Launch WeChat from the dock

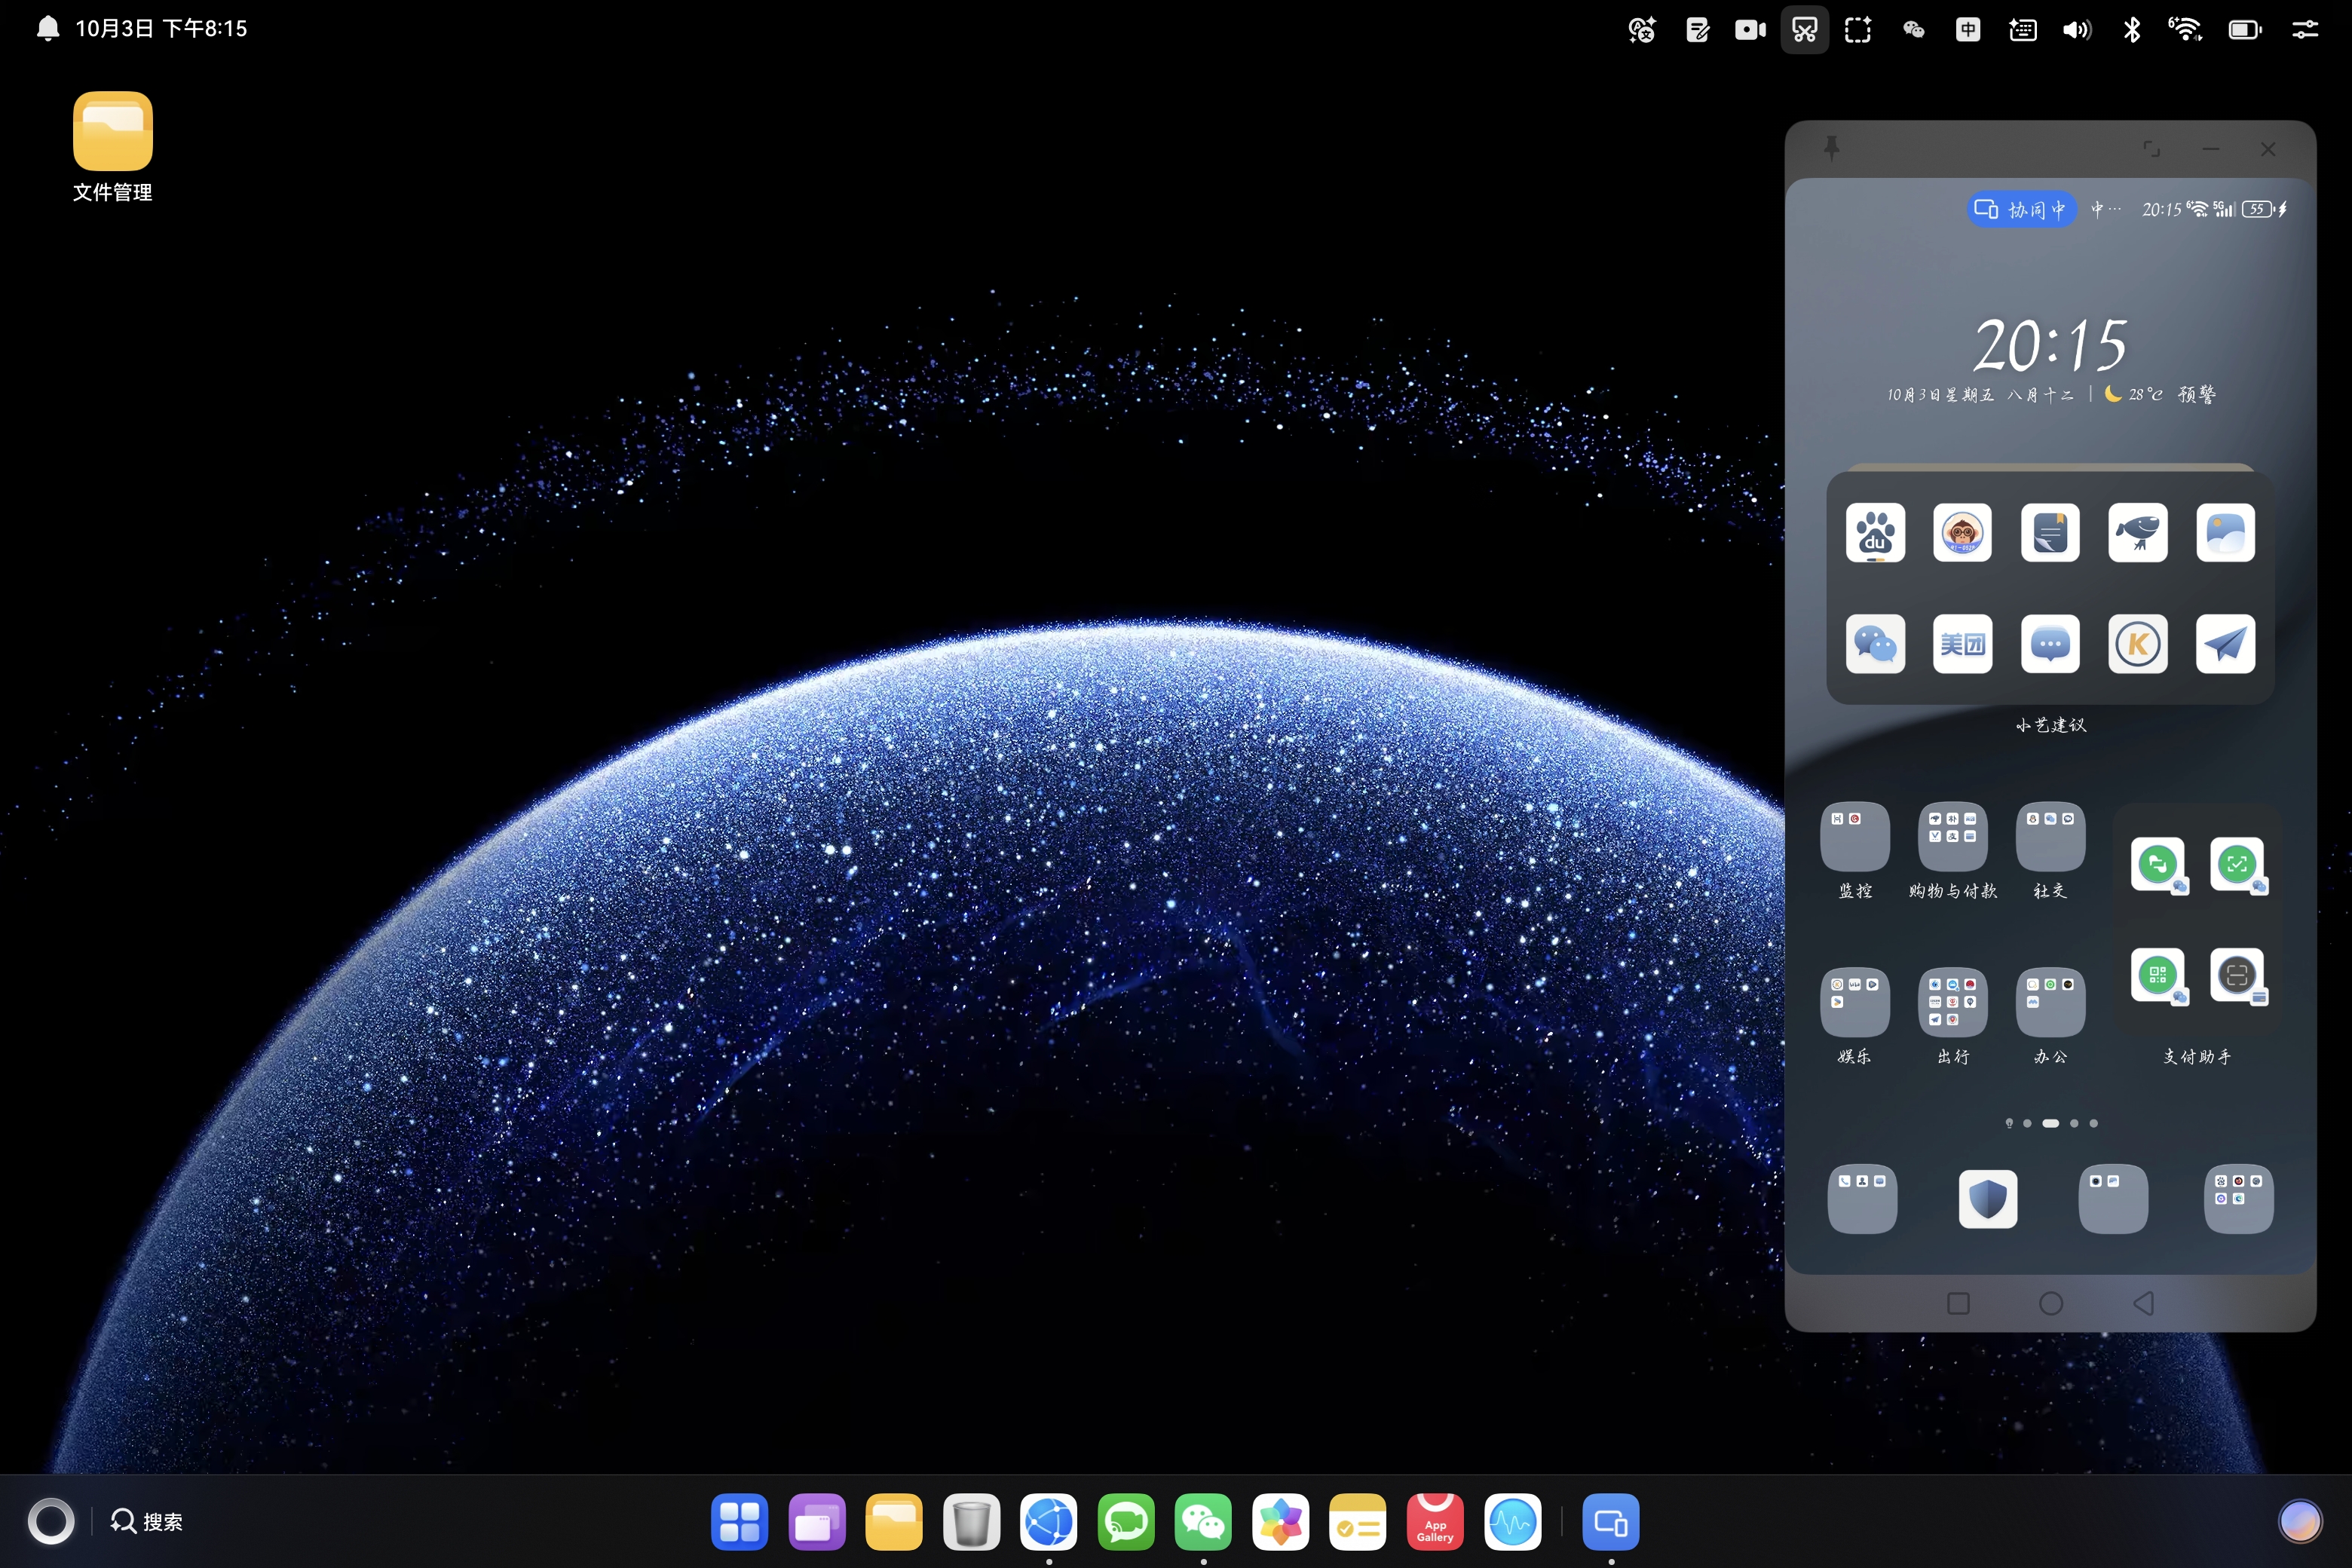[1203, 1521]
